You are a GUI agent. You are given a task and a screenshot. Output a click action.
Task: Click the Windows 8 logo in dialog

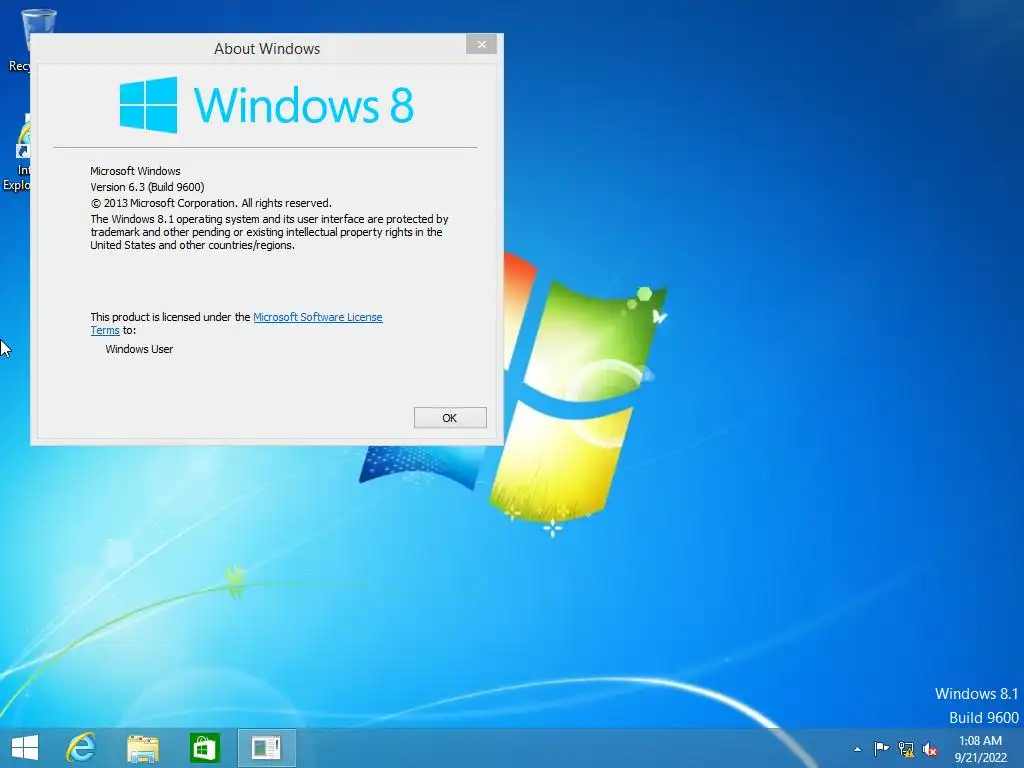click(266, 105)
